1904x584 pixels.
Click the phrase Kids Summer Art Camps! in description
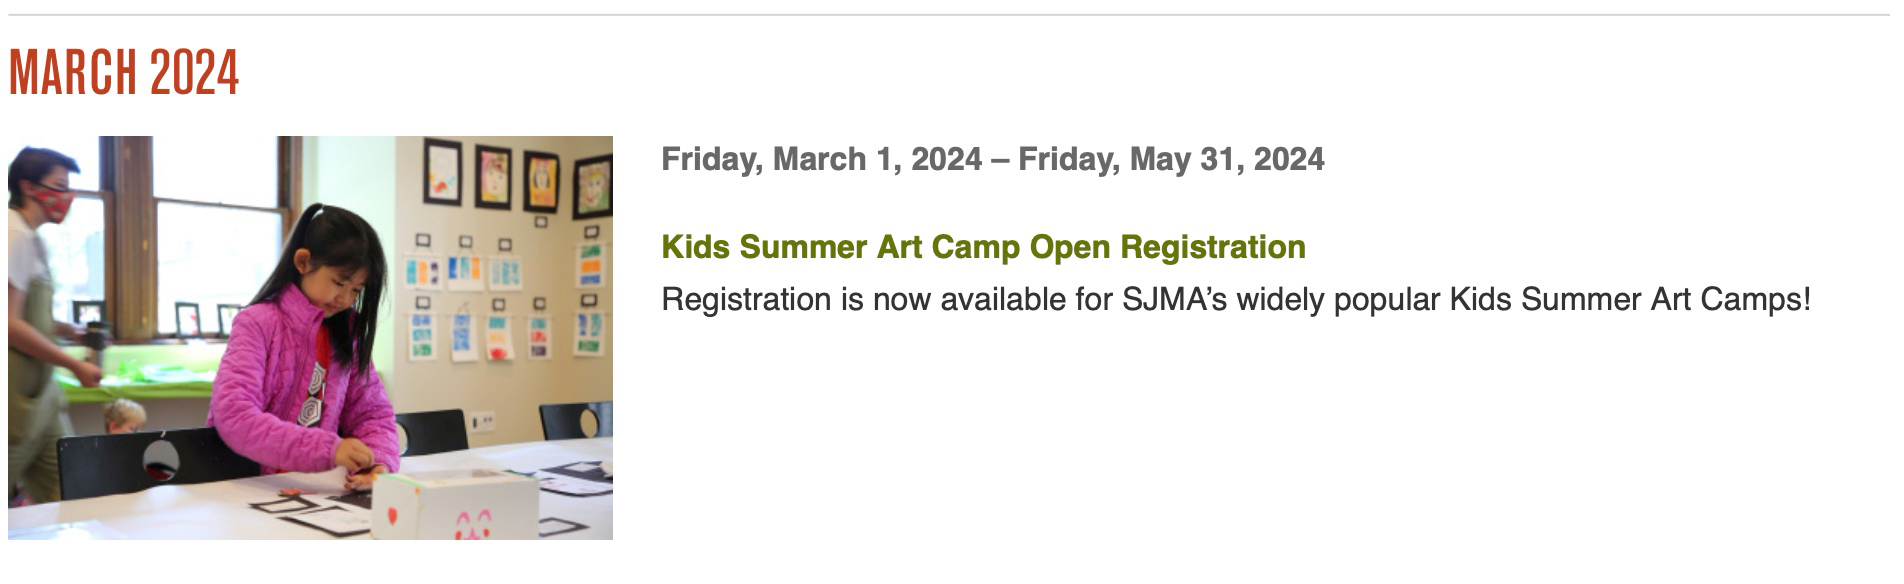[x=1630, y=299]
